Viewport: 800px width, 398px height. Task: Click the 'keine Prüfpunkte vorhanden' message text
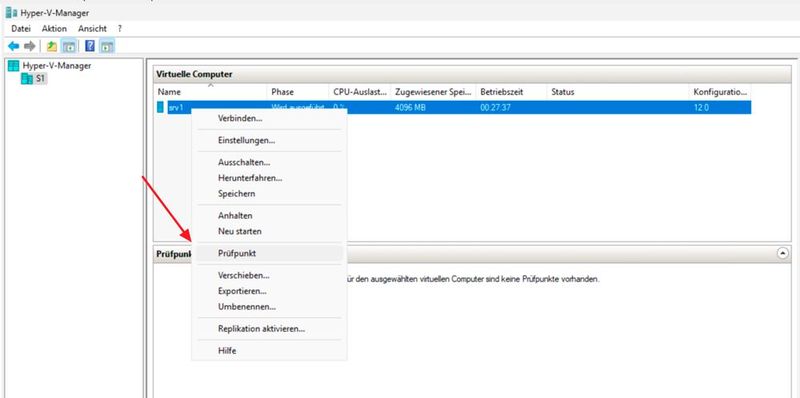click(x=473, y=280)
